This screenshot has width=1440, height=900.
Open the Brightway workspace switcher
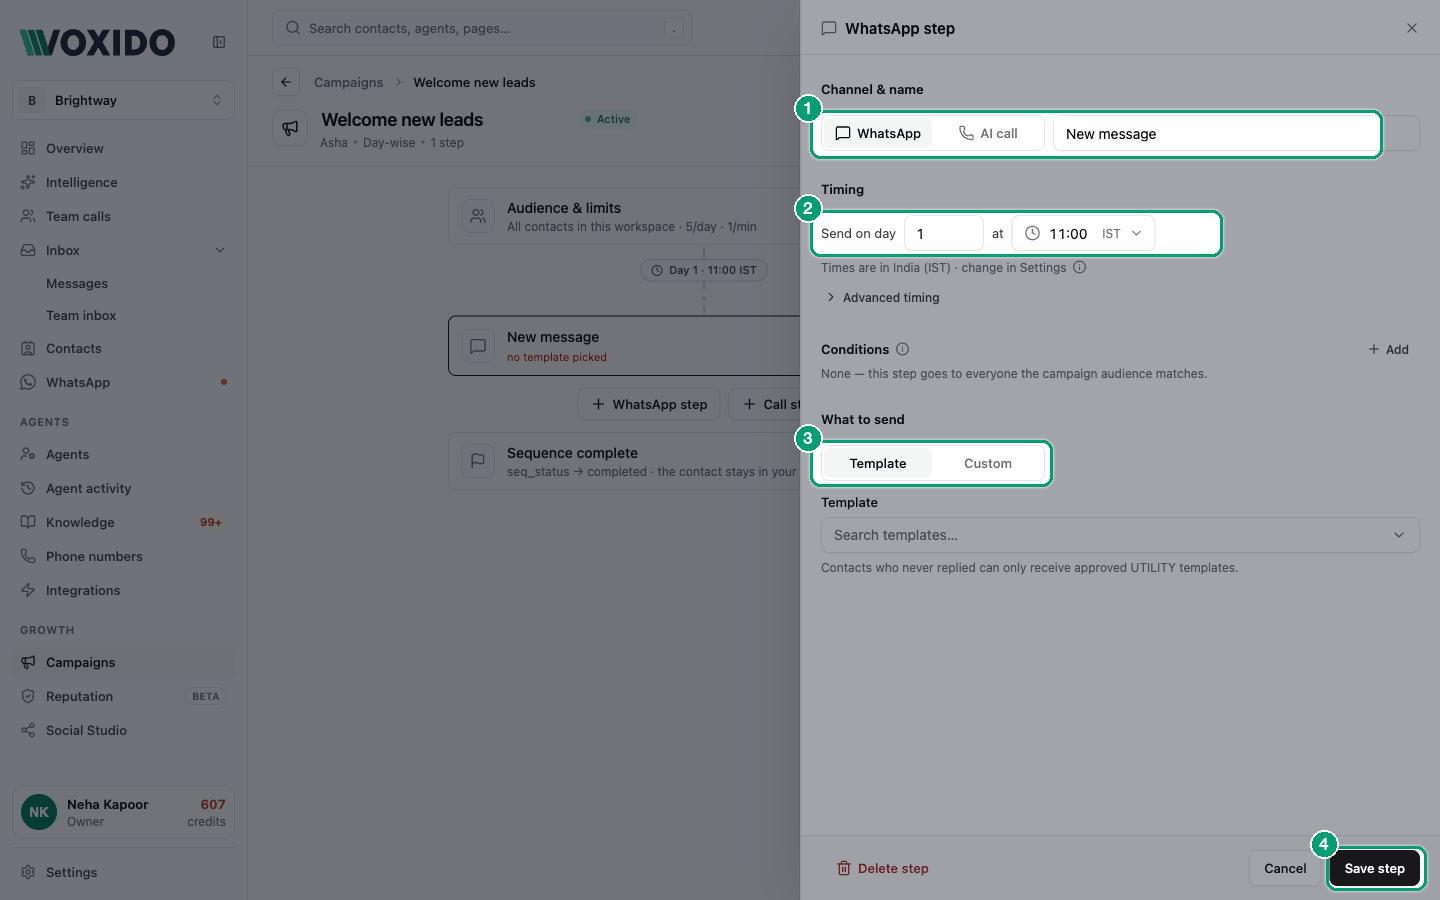pyautogui.click(x=124, y=100)
